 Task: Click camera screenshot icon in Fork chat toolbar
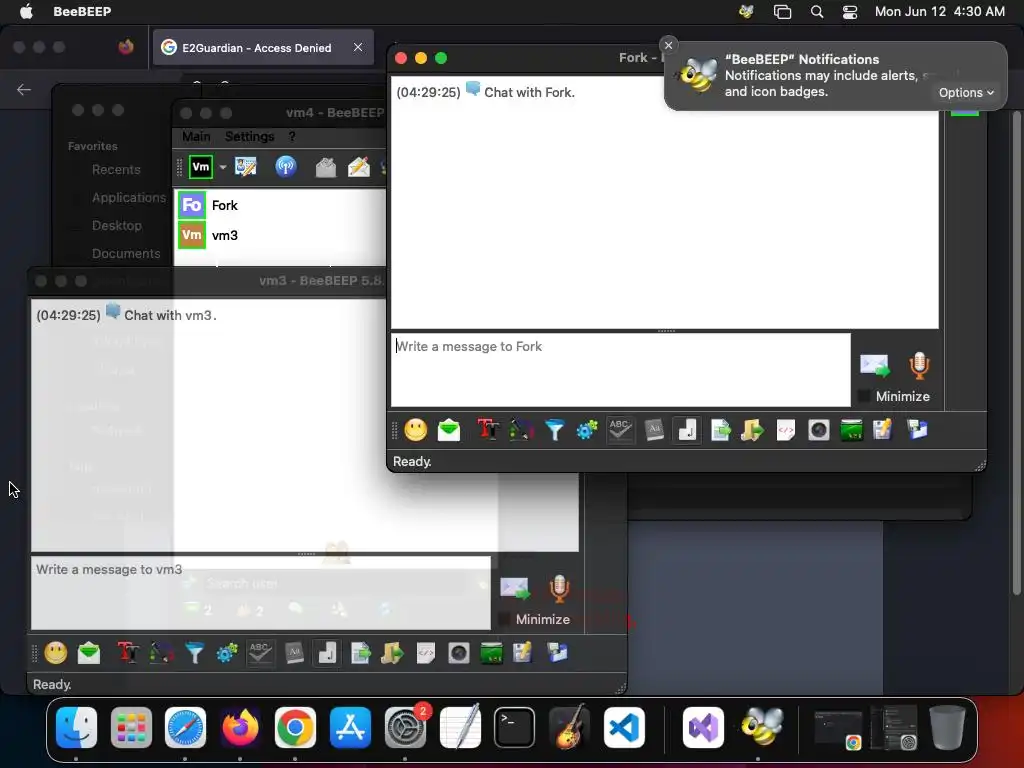coord(818,430)
